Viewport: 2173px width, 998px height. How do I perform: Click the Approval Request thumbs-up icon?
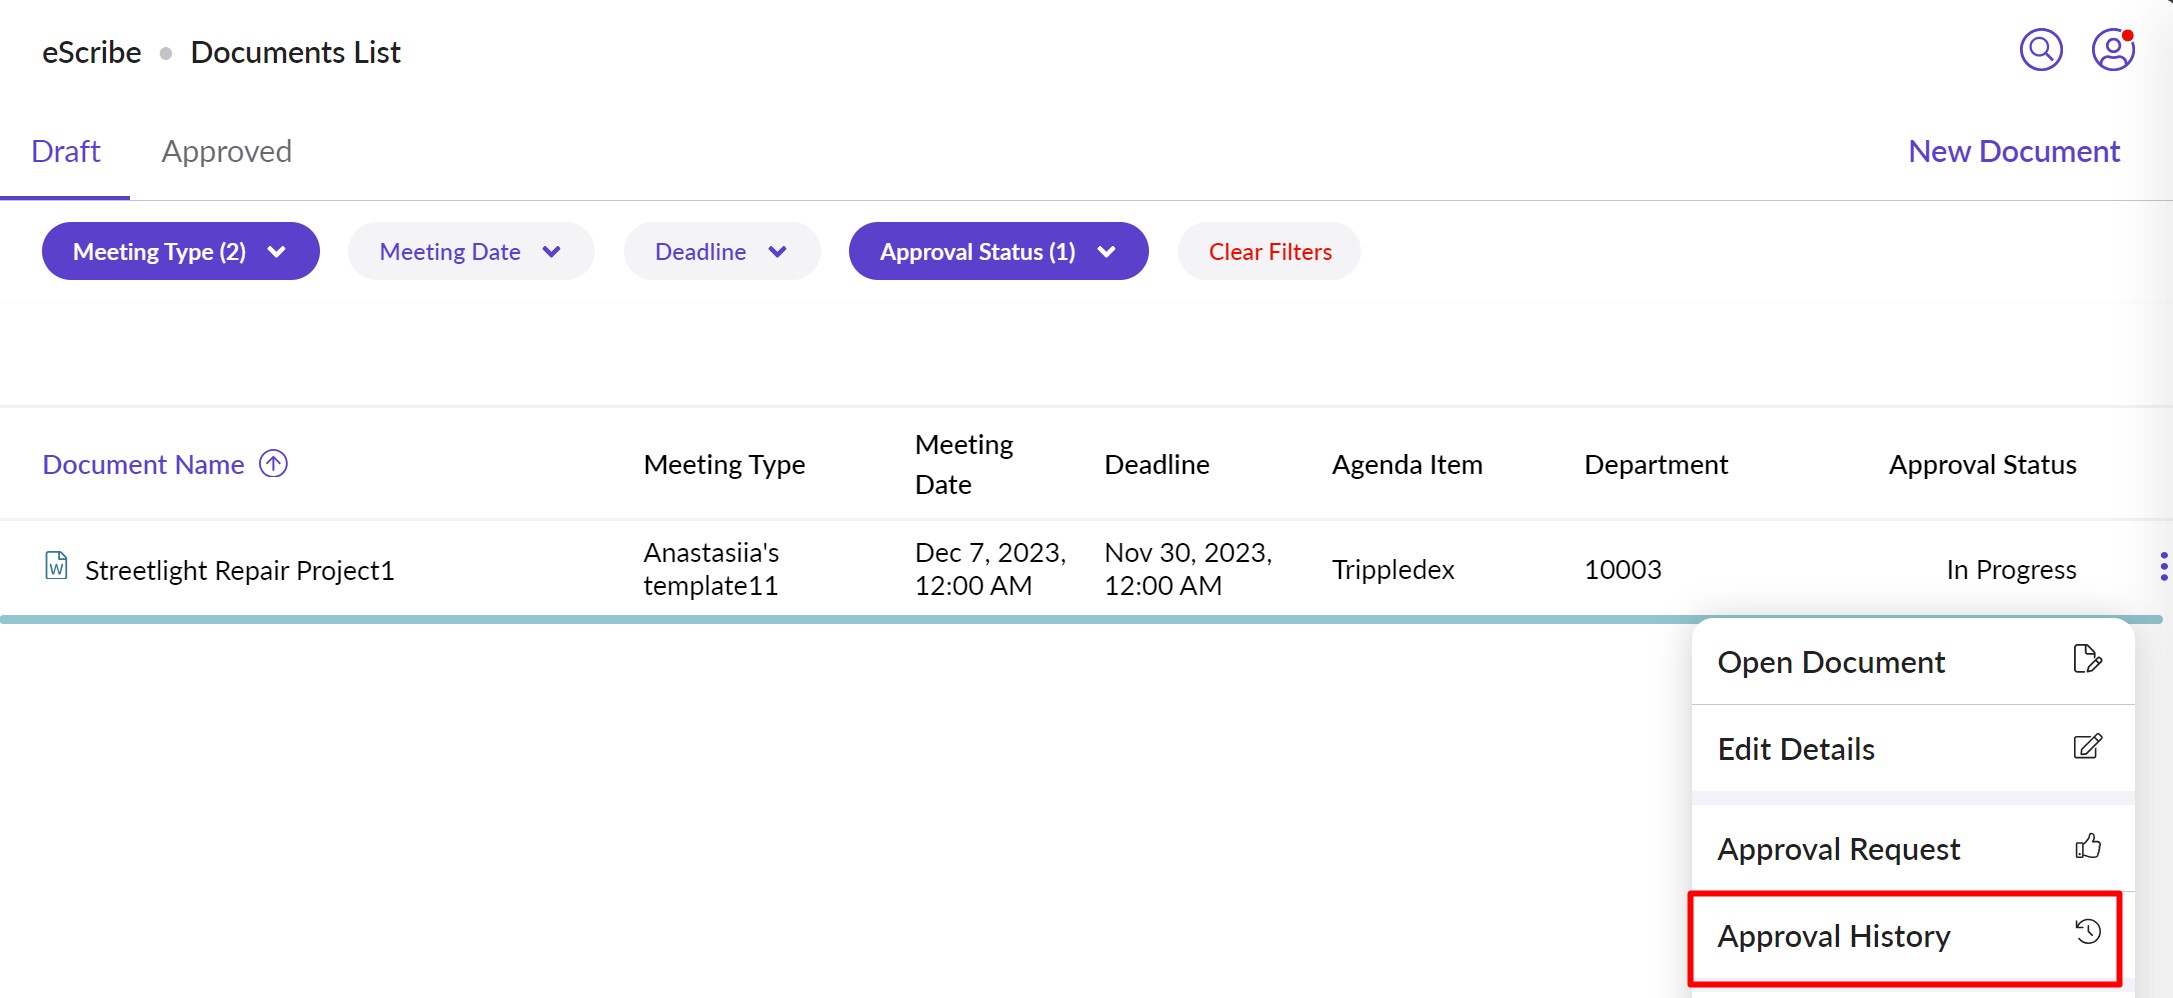(2087, 847)
